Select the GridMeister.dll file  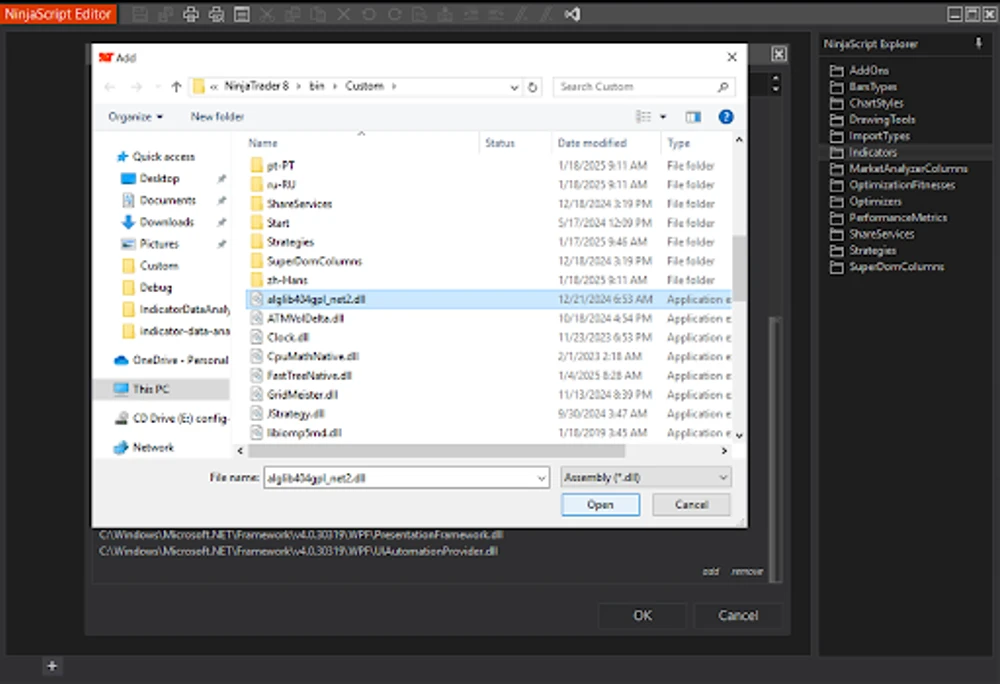pyautogui.click(x=488, y=395)
